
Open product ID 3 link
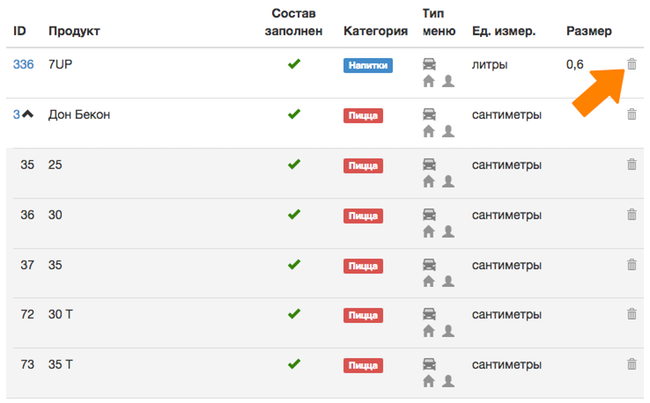pos(17,114)
